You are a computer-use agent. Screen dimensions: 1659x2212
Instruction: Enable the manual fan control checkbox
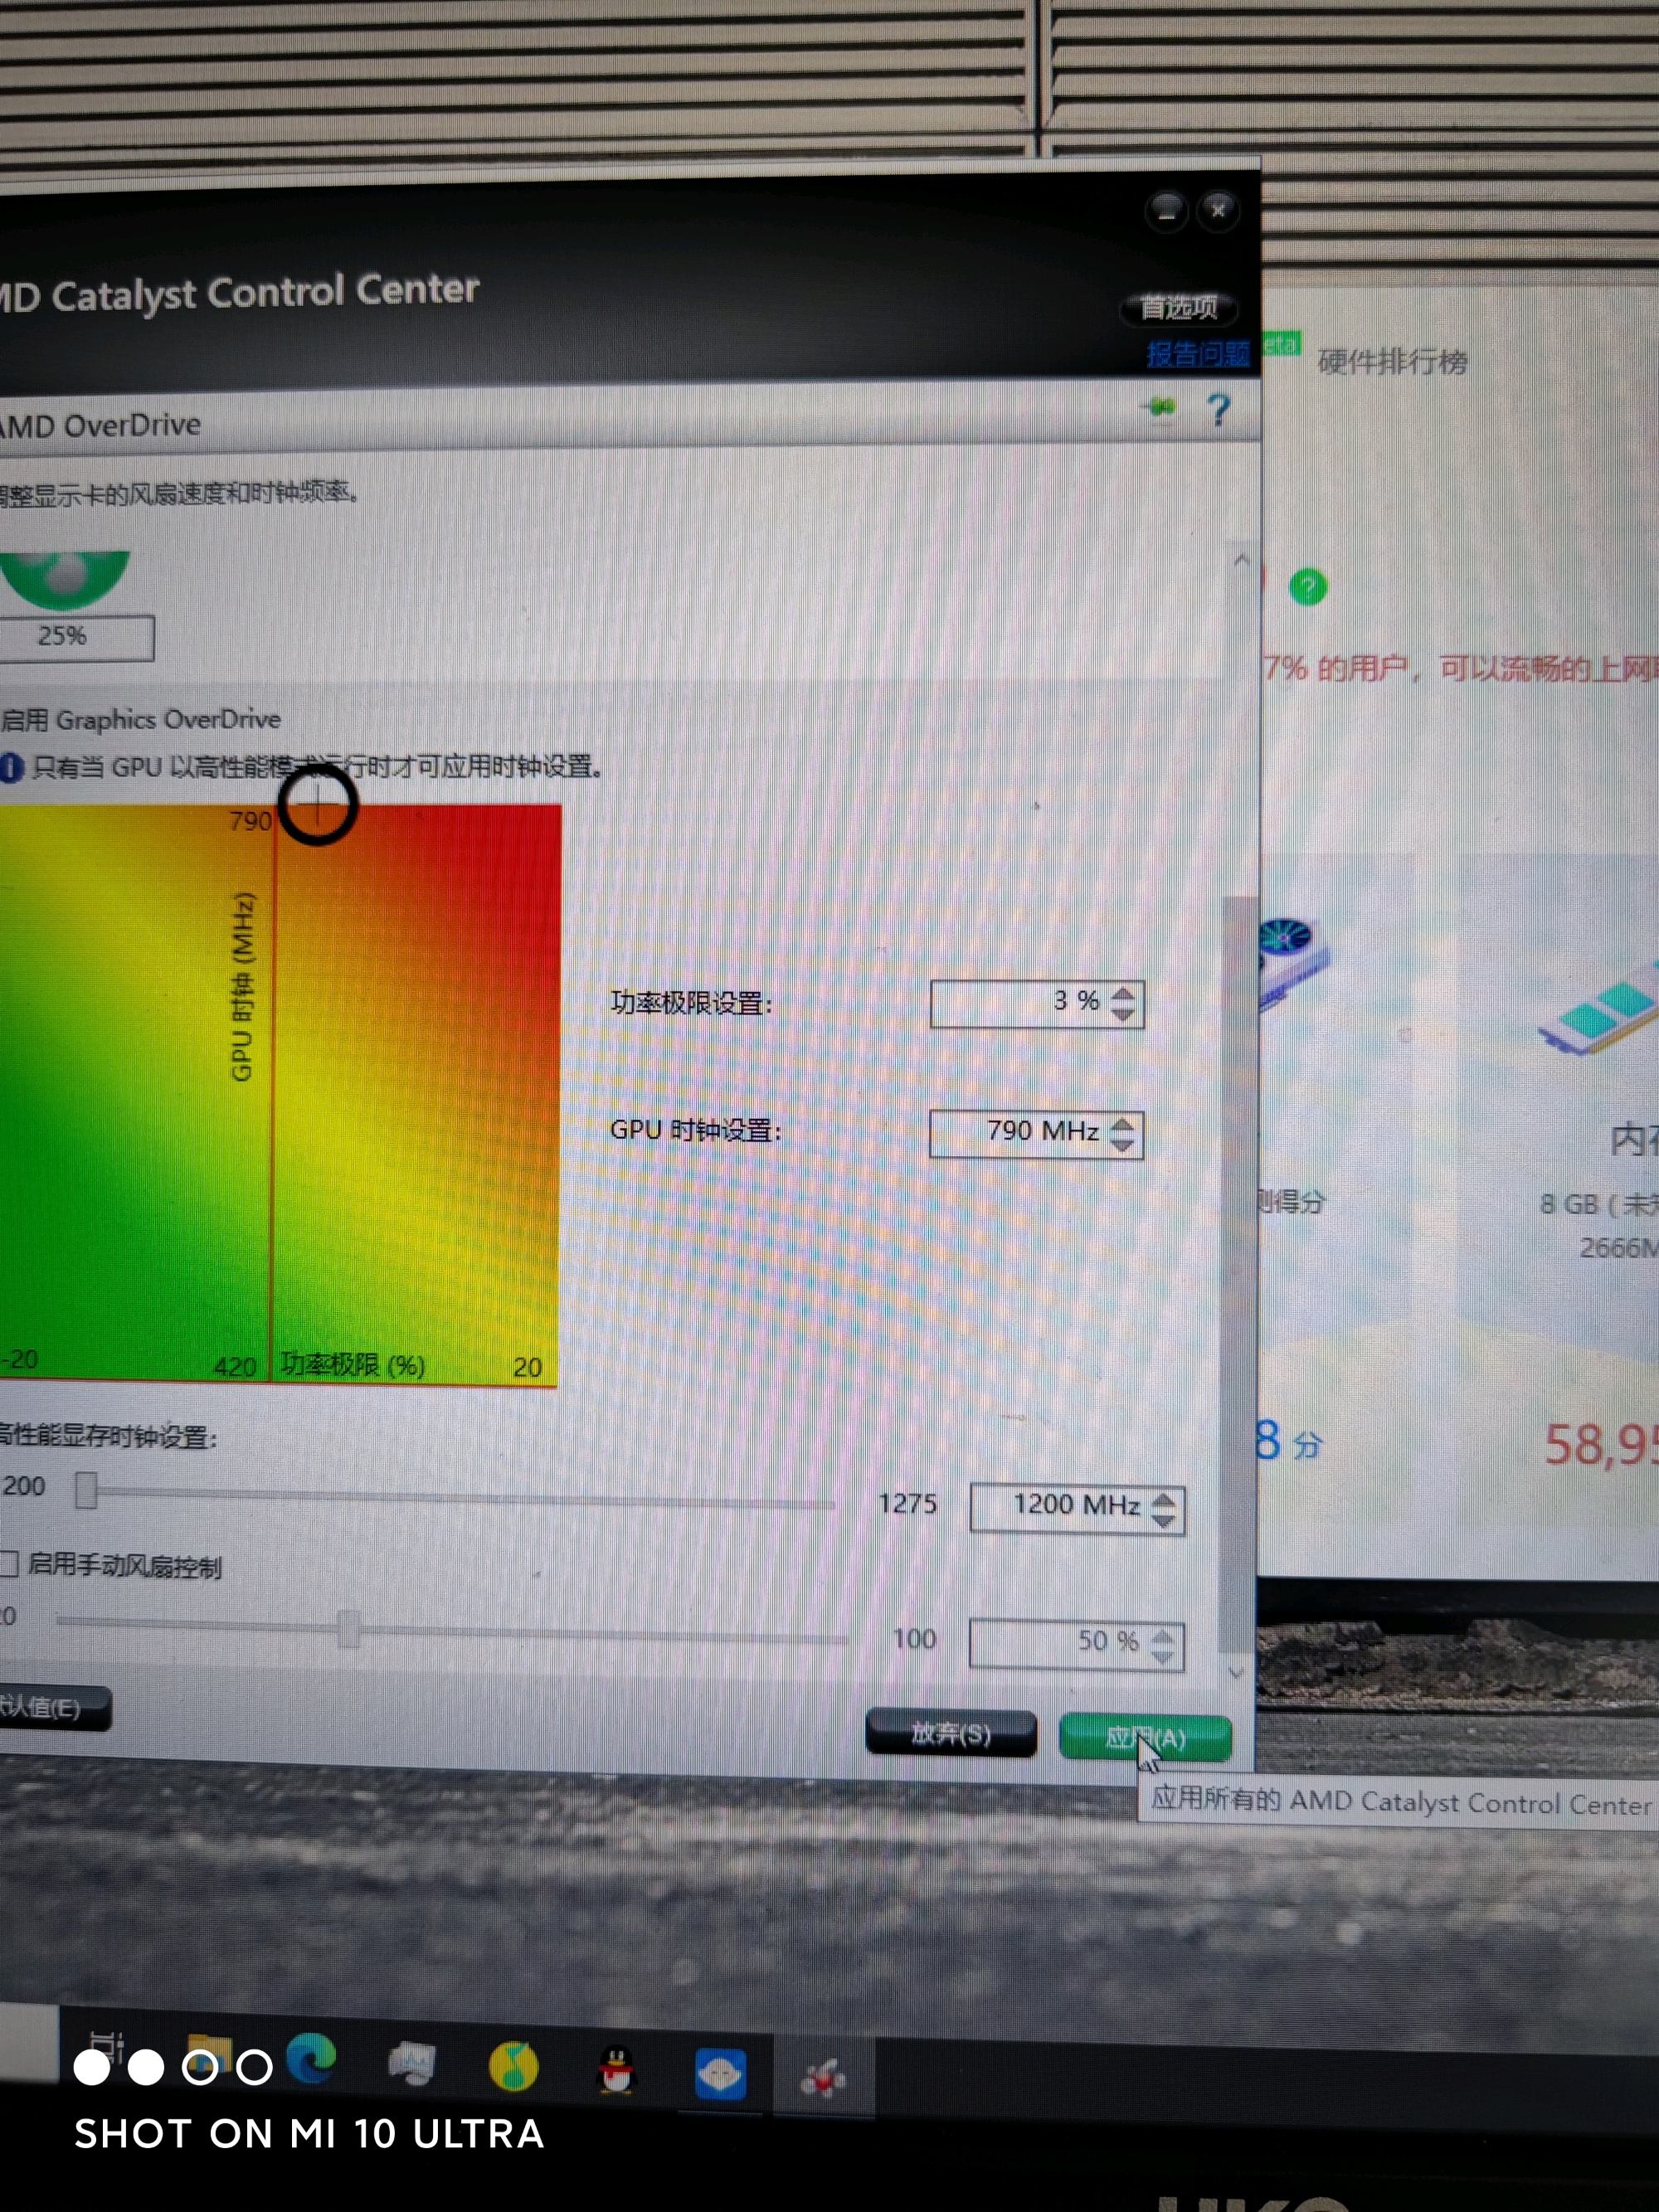click(x=9, y=1563)
